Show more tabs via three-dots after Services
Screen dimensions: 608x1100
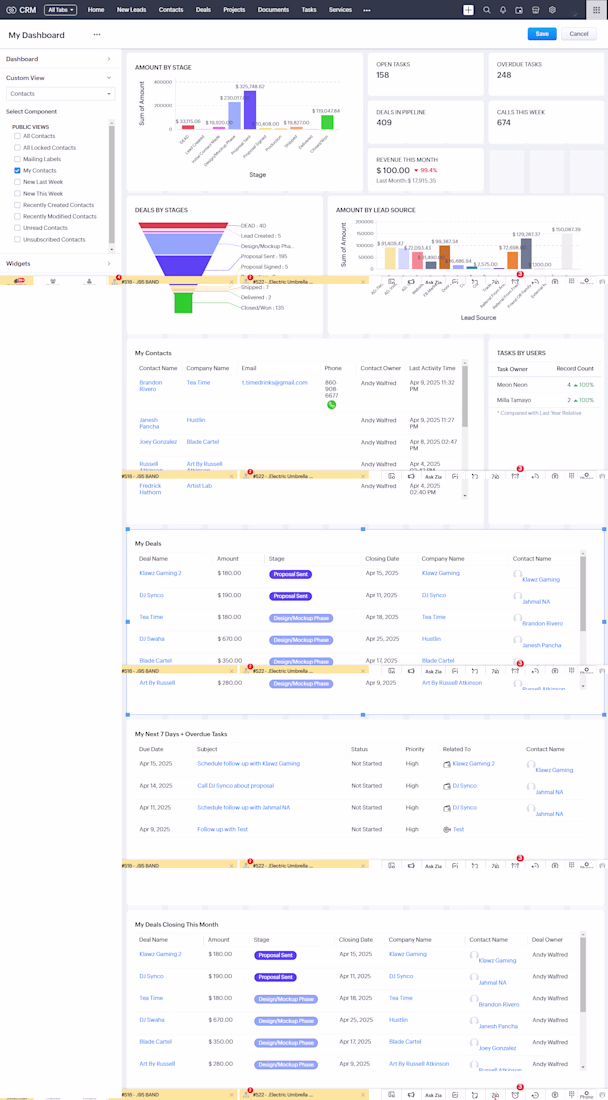click(x=367, y=11)
